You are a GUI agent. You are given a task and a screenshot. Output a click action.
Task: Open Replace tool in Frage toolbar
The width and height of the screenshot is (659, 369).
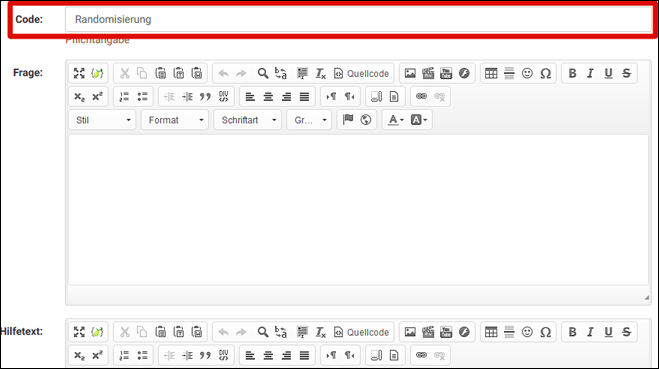pyautogui.click(x=281, y=73)
